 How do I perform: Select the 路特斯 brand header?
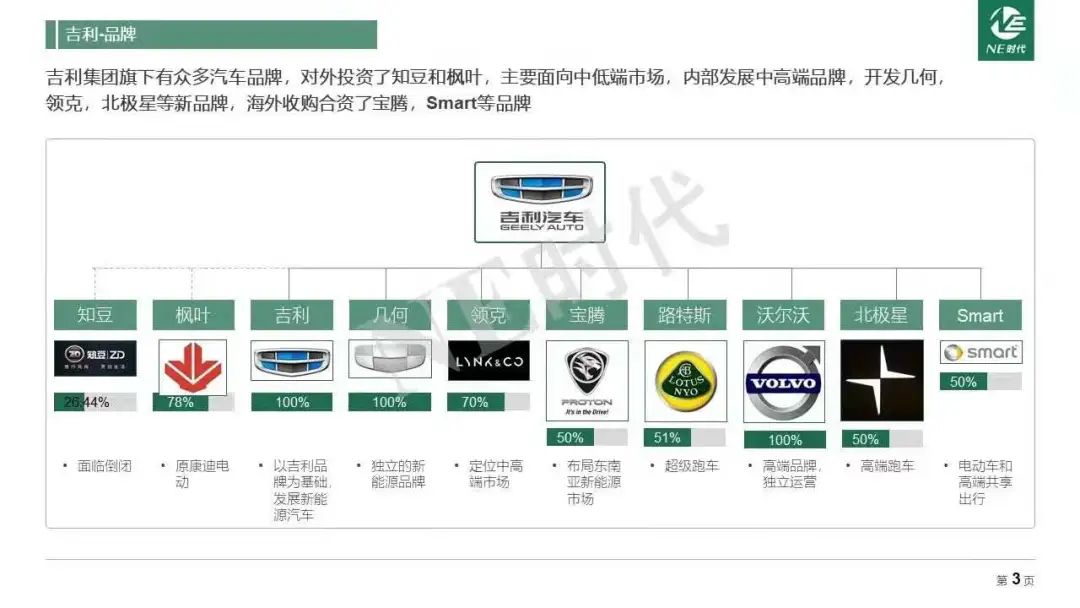685,315
